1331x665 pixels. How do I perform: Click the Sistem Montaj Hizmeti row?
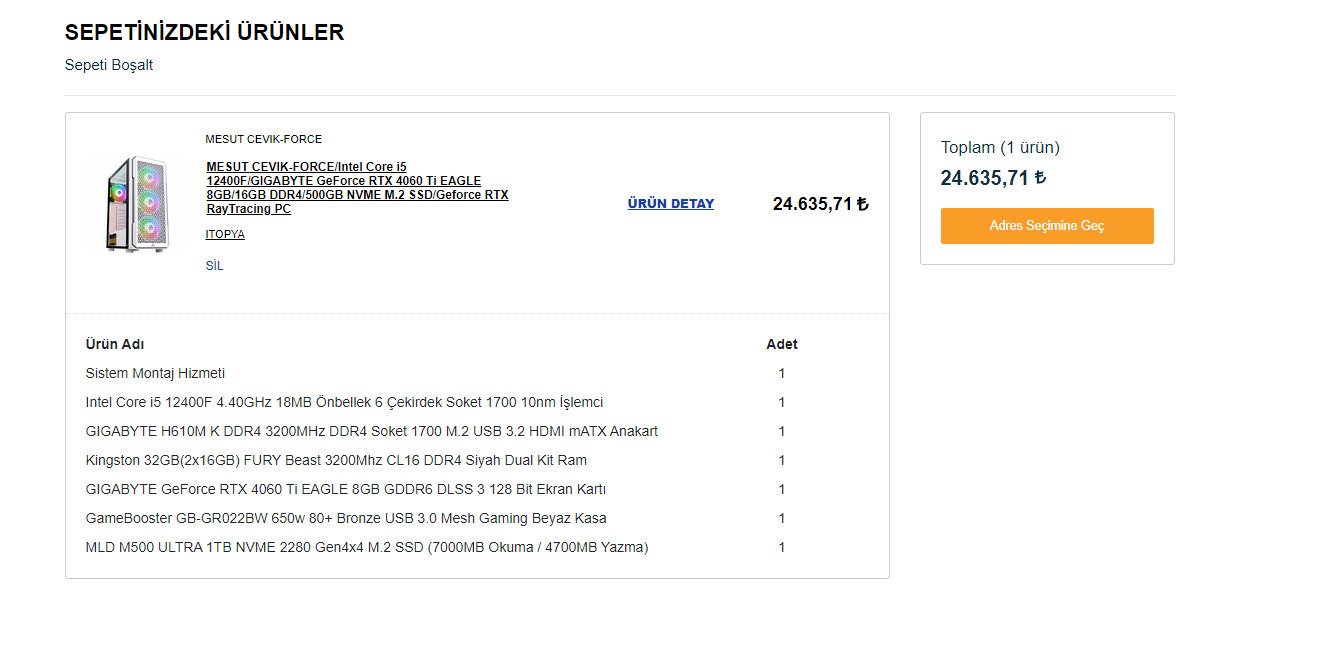pos(155,373)
